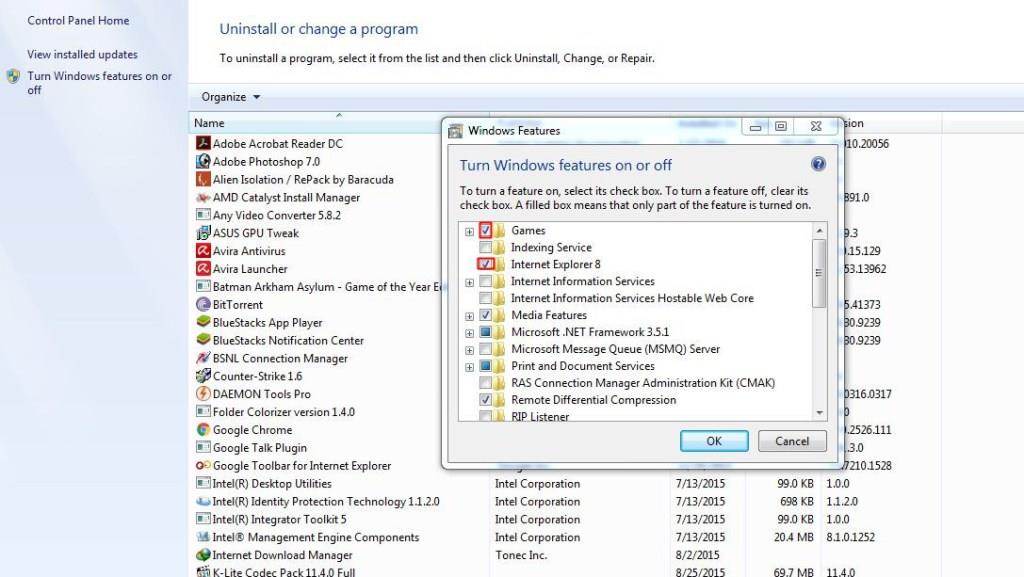Open View installed updates link

tap(82, 54)
